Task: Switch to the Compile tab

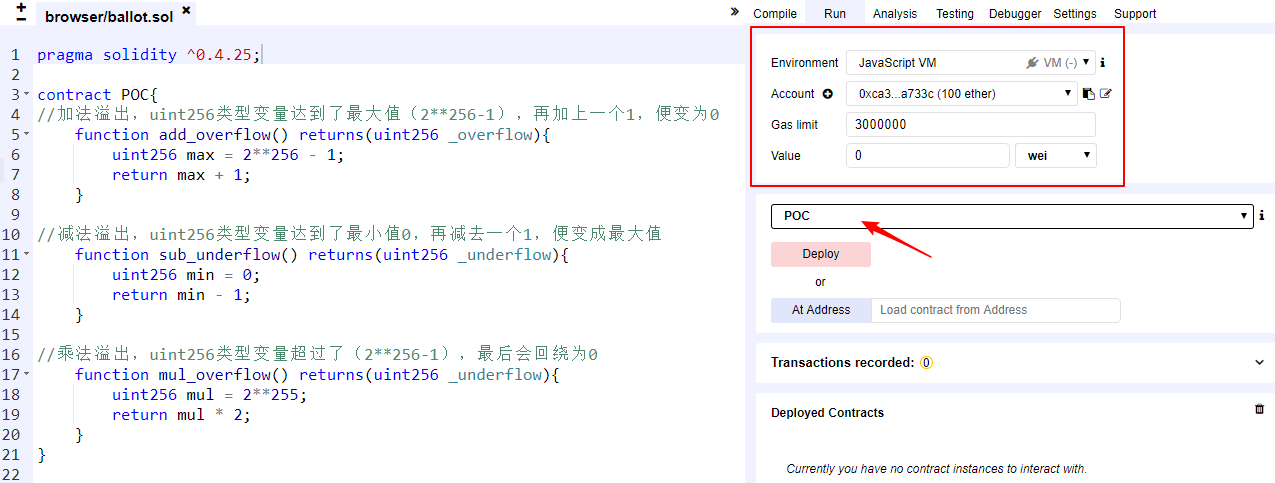Action: coord(775,14)
